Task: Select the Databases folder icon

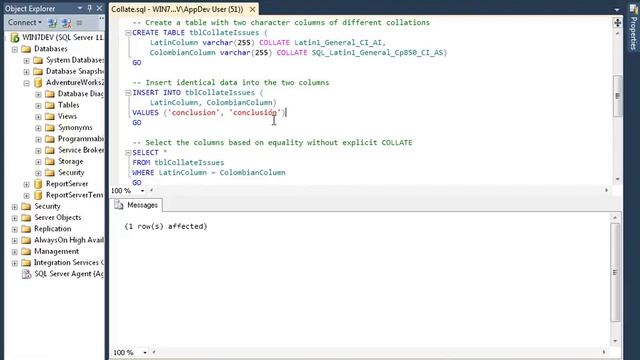Action: (x=26, y=49)
